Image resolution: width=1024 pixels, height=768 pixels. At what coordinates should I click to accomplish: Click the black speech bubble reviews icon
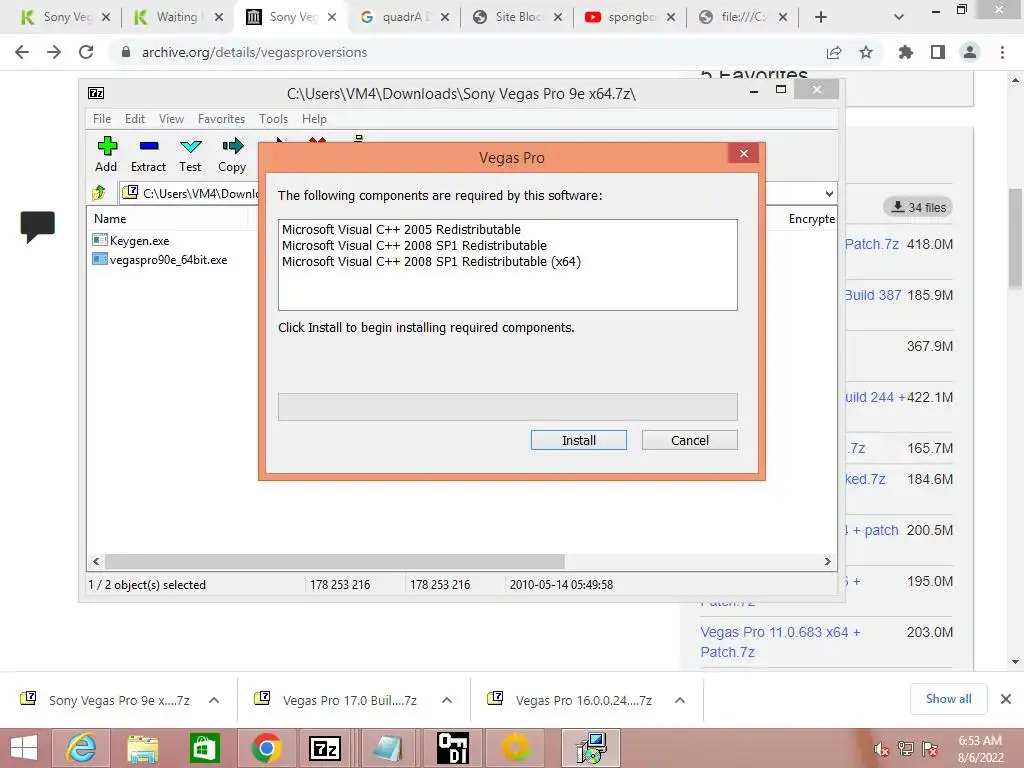pos(37,227)
